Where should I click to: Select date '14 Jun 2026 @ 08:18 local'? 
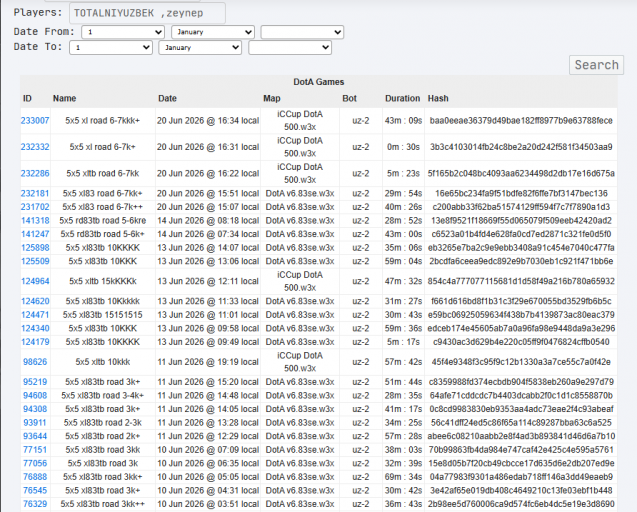(x=208, y=221)
